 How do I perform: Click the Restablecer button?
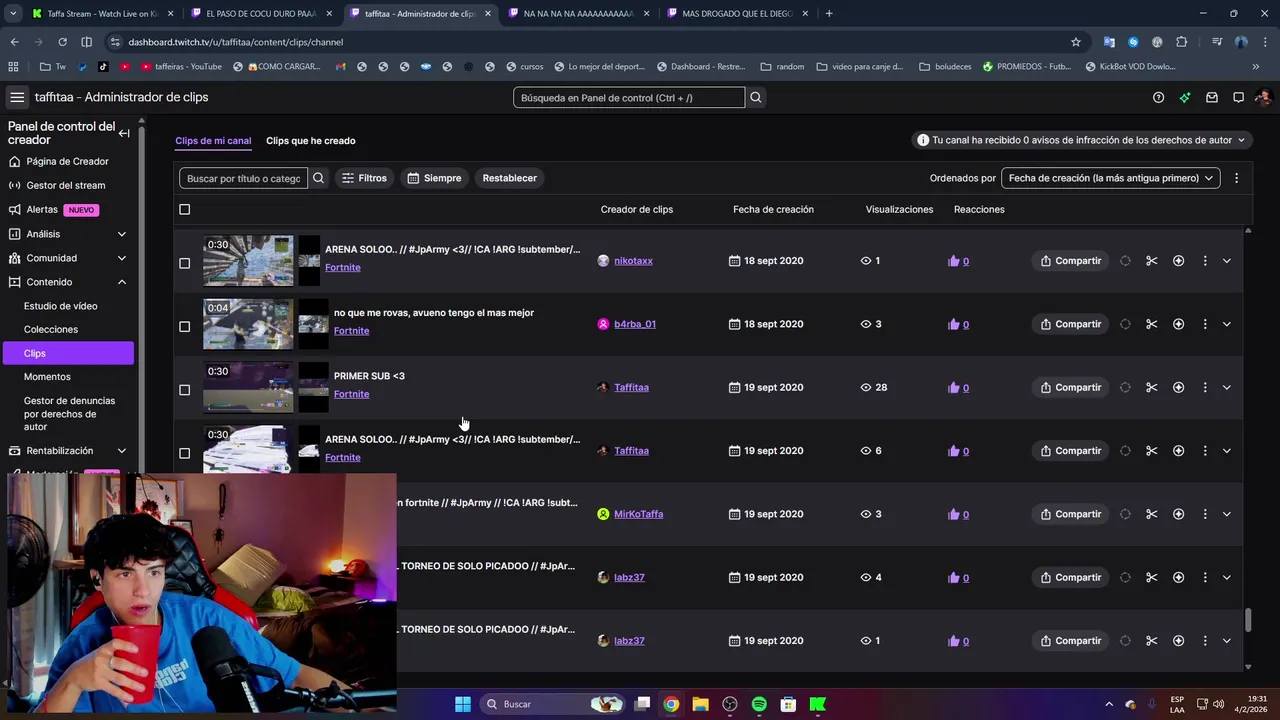pos(510,178)
